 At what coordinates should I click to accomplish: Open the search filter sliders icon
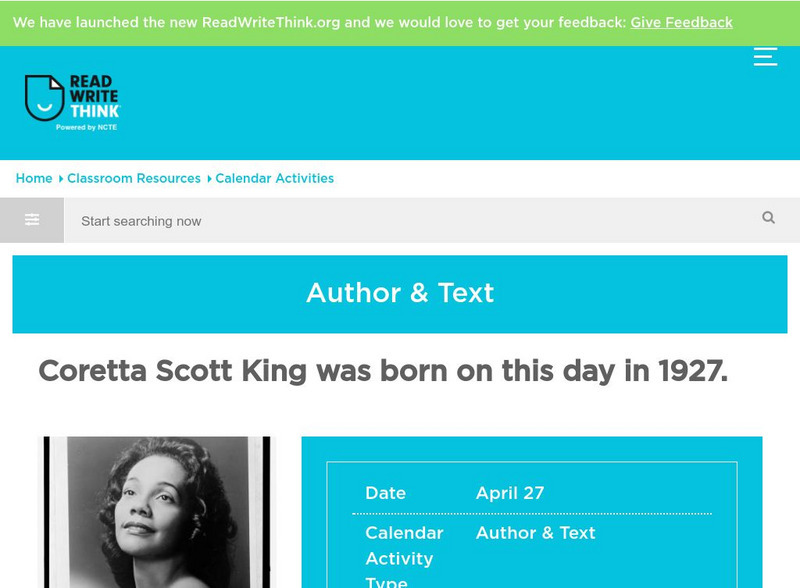coord(32,220)
